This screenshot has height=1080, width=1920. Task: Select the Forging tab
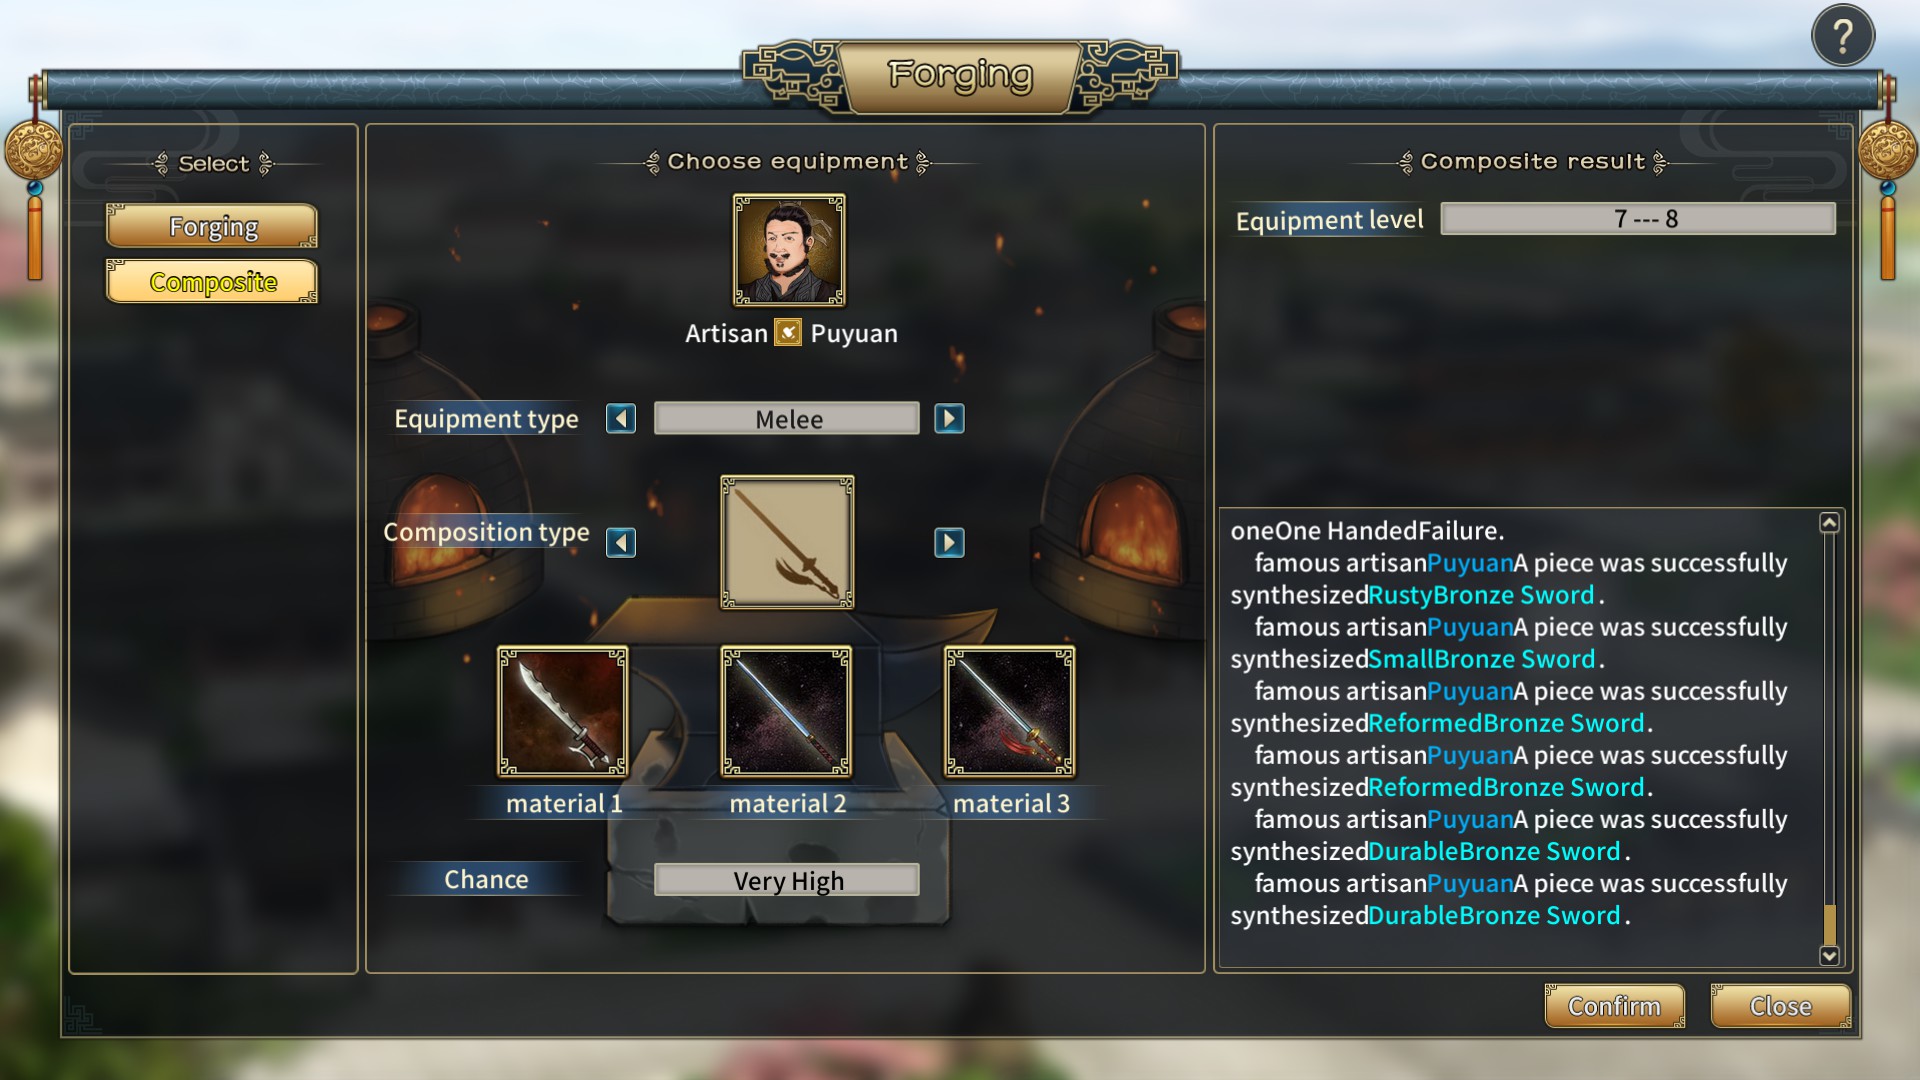[212, 226]
